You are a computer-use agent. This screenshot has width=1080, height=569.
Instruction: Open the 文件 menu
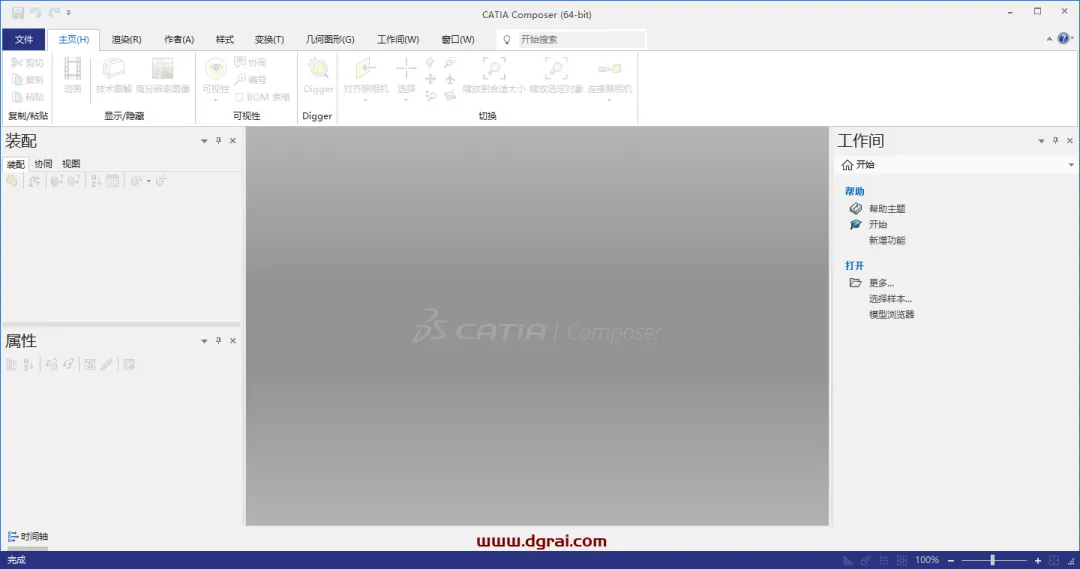pos(23,39)
